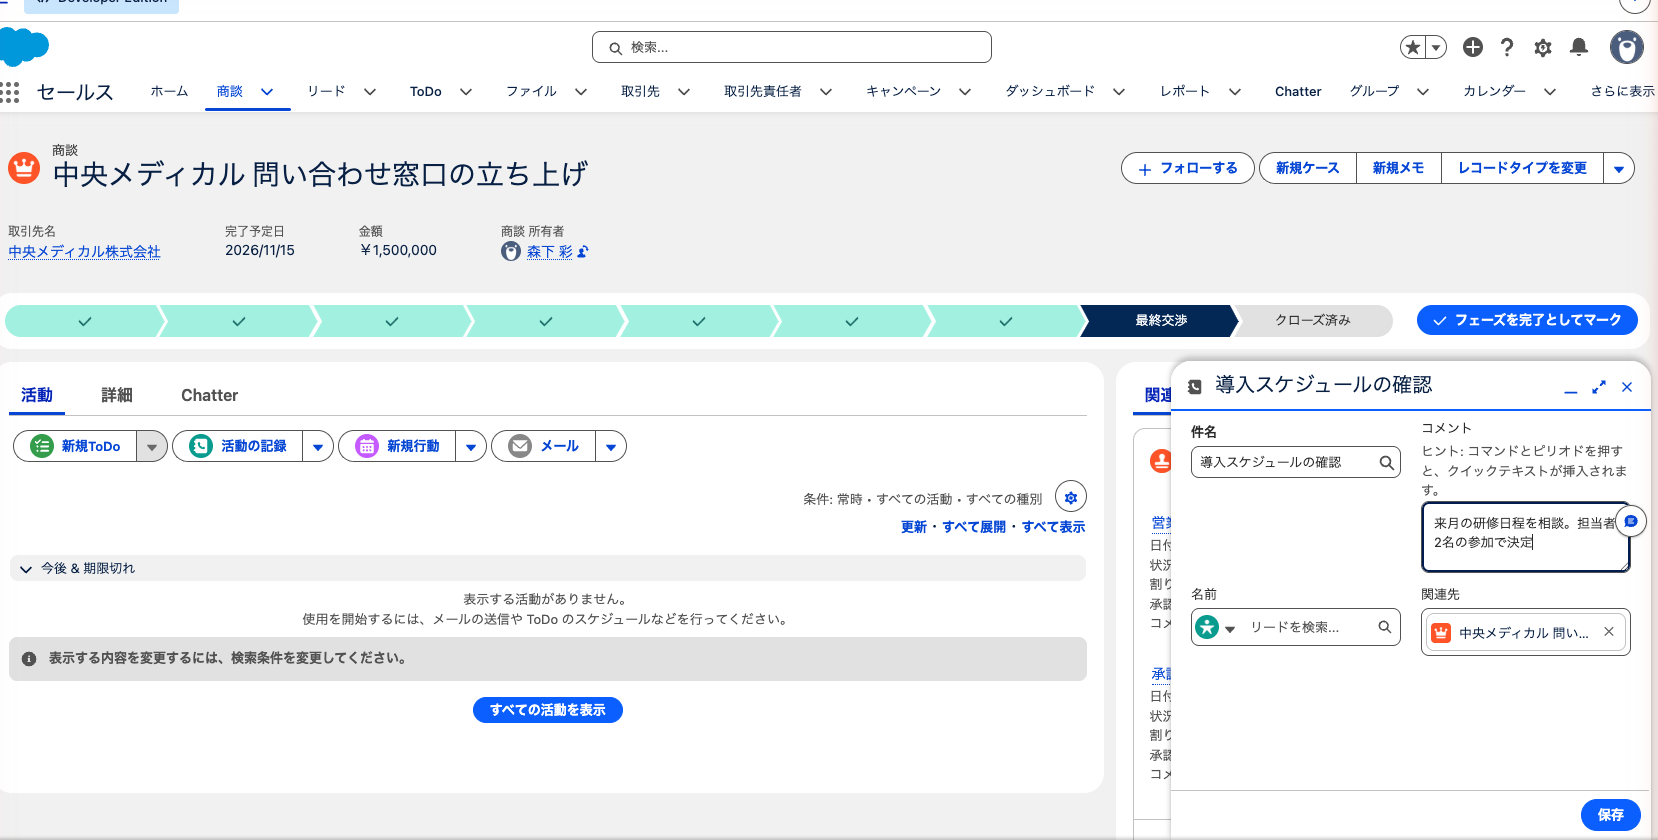
Task: Open the notifications bell icon
Action: (1579, 47)
